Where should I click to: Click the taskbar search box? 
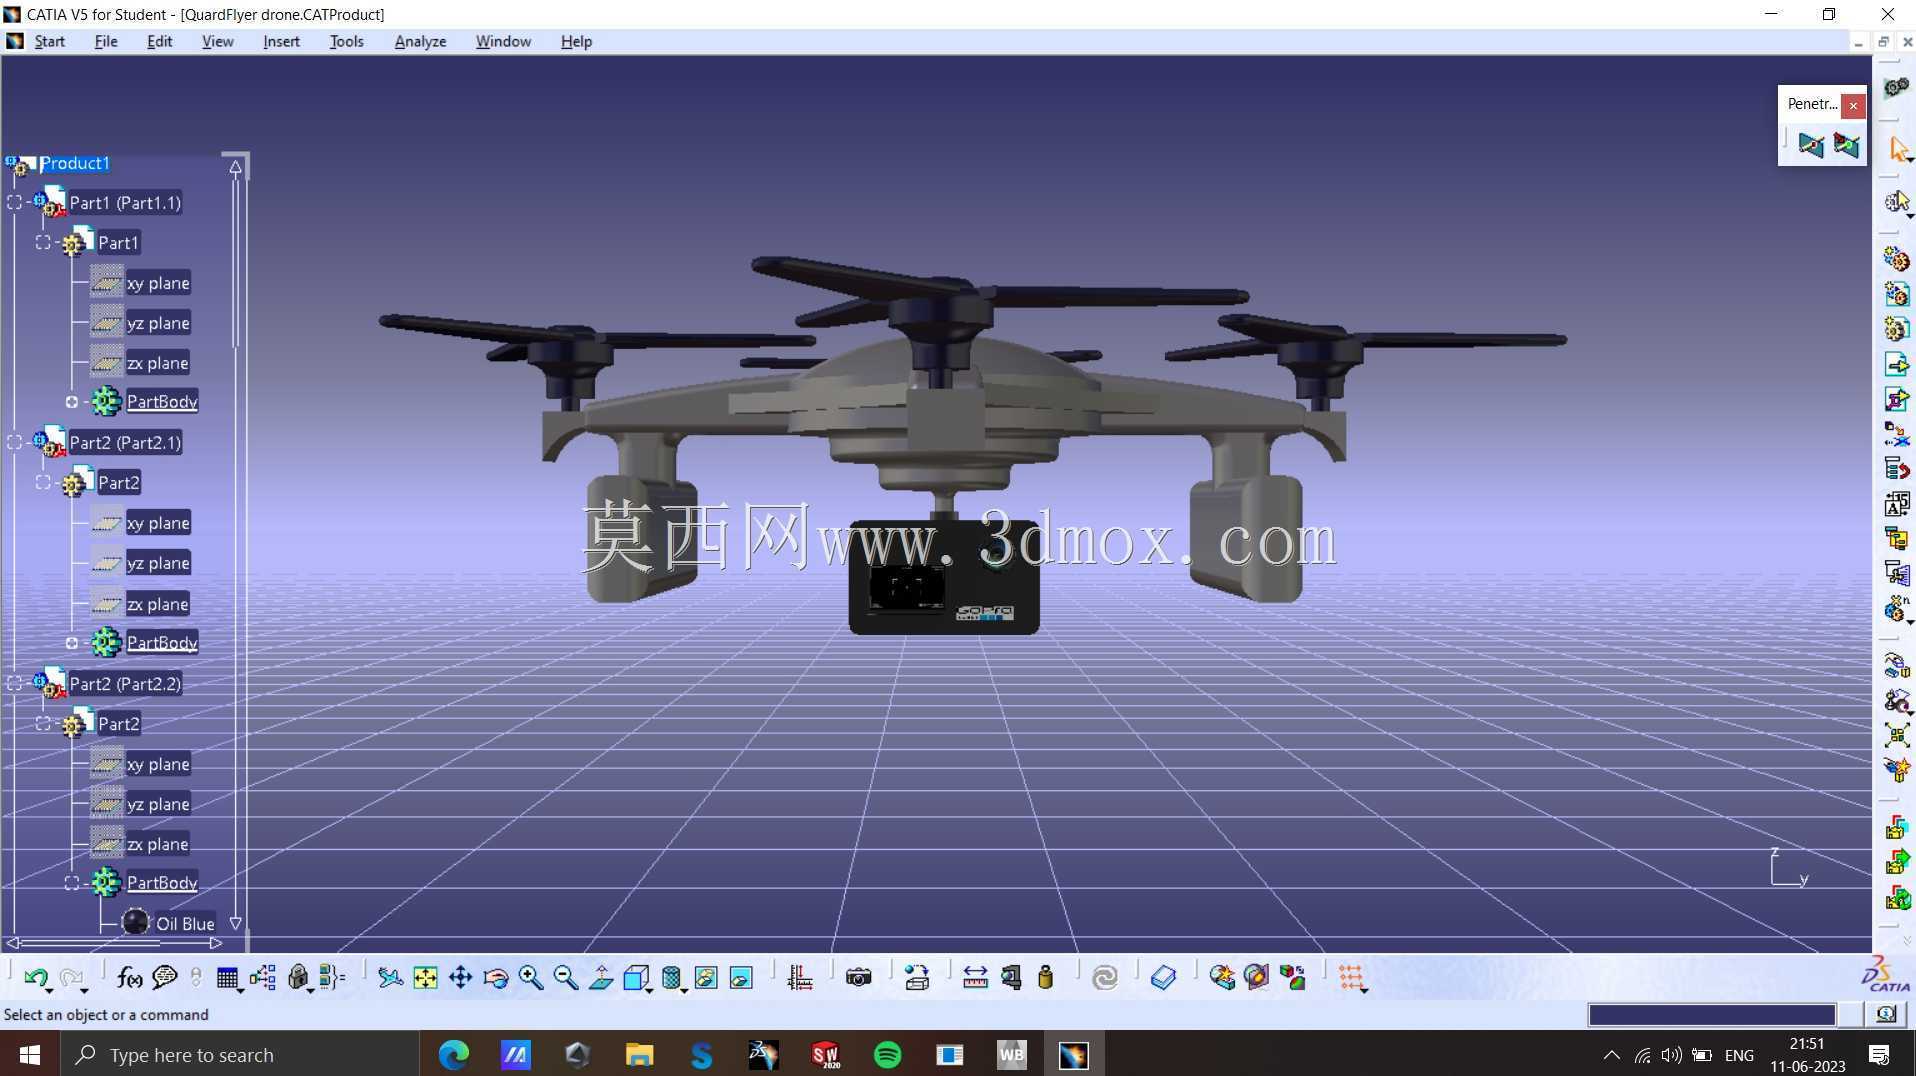[240, 1054]
